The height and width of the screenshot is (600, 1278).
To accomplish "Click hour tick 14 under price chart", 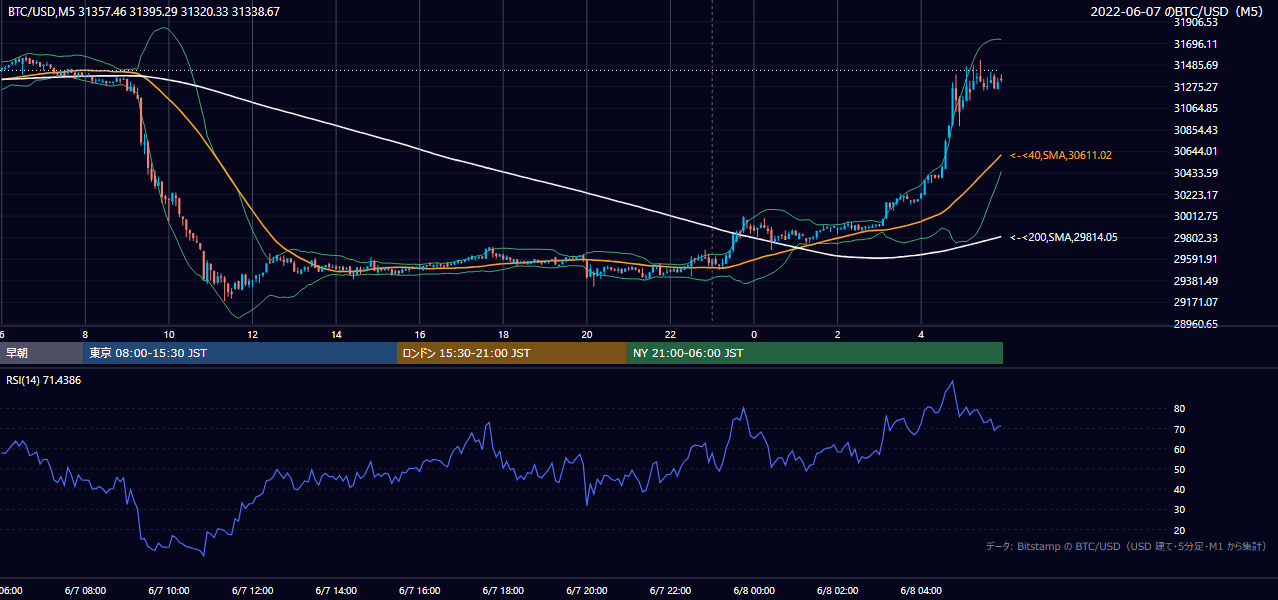I will coord(336,335).
